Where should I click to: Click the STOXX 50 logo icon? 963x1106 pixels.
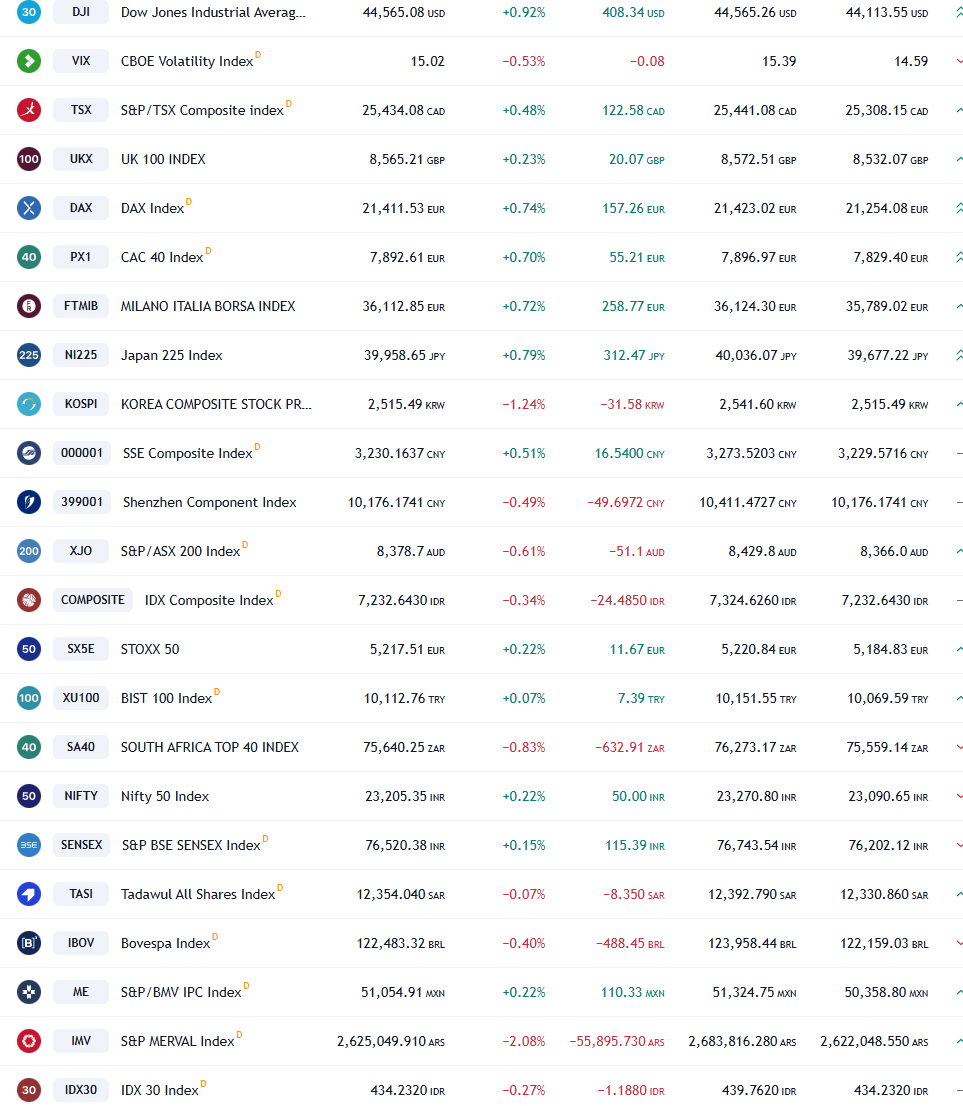(x=29, y=649)
